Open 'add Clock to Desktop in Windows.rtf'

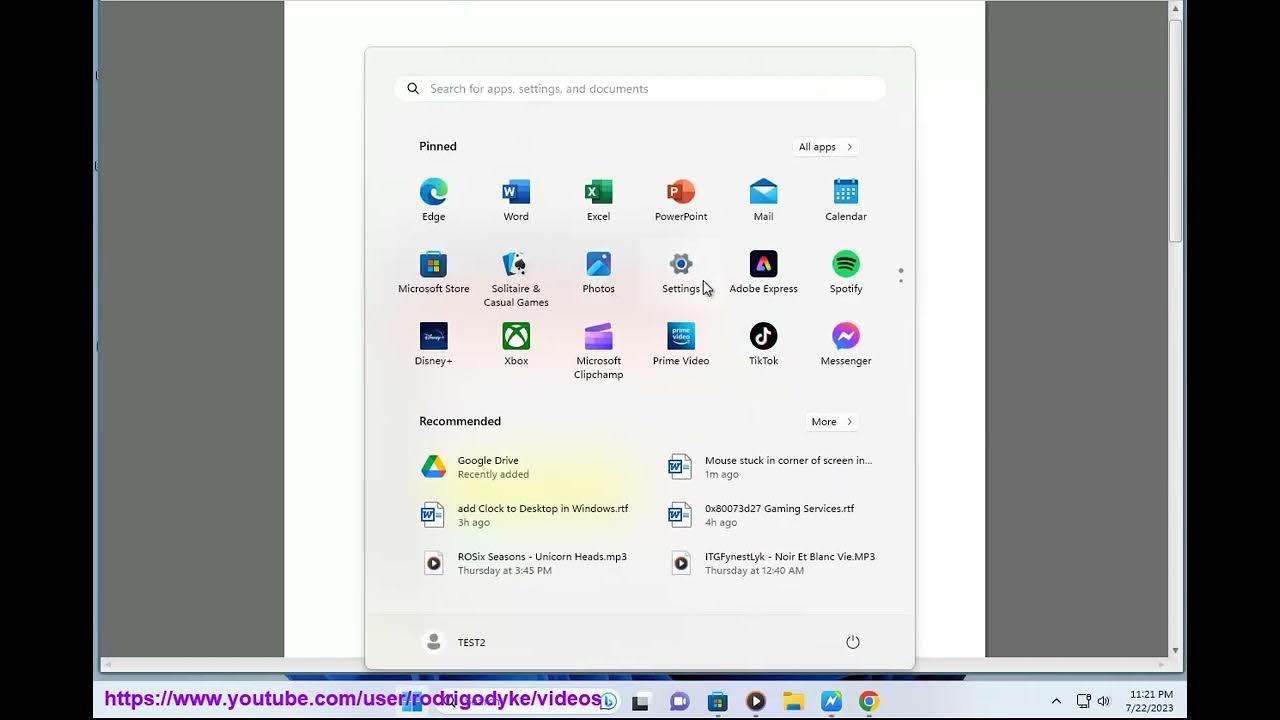[524, 515]
